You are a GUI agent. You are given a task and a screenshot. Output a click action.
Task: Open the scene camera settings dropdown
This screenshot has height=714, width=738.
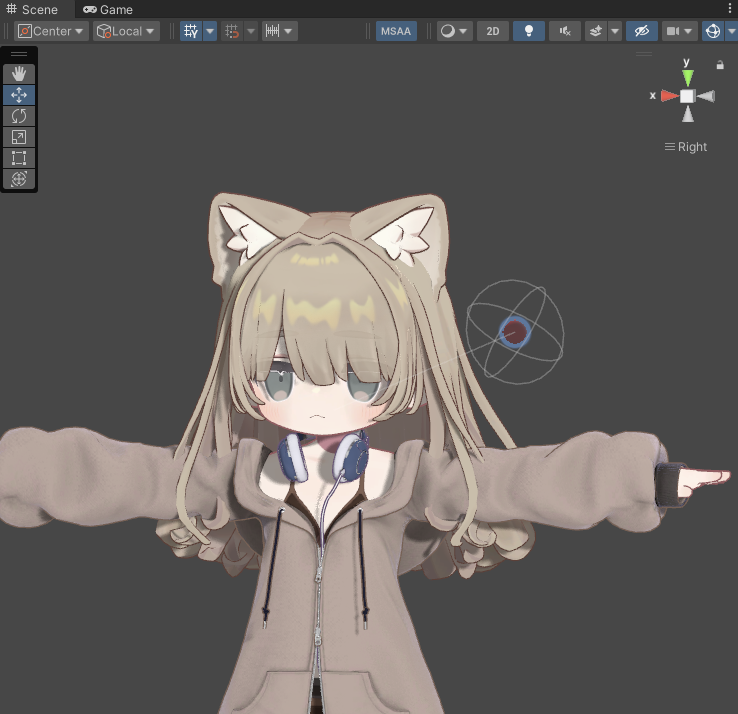[679, 31]
